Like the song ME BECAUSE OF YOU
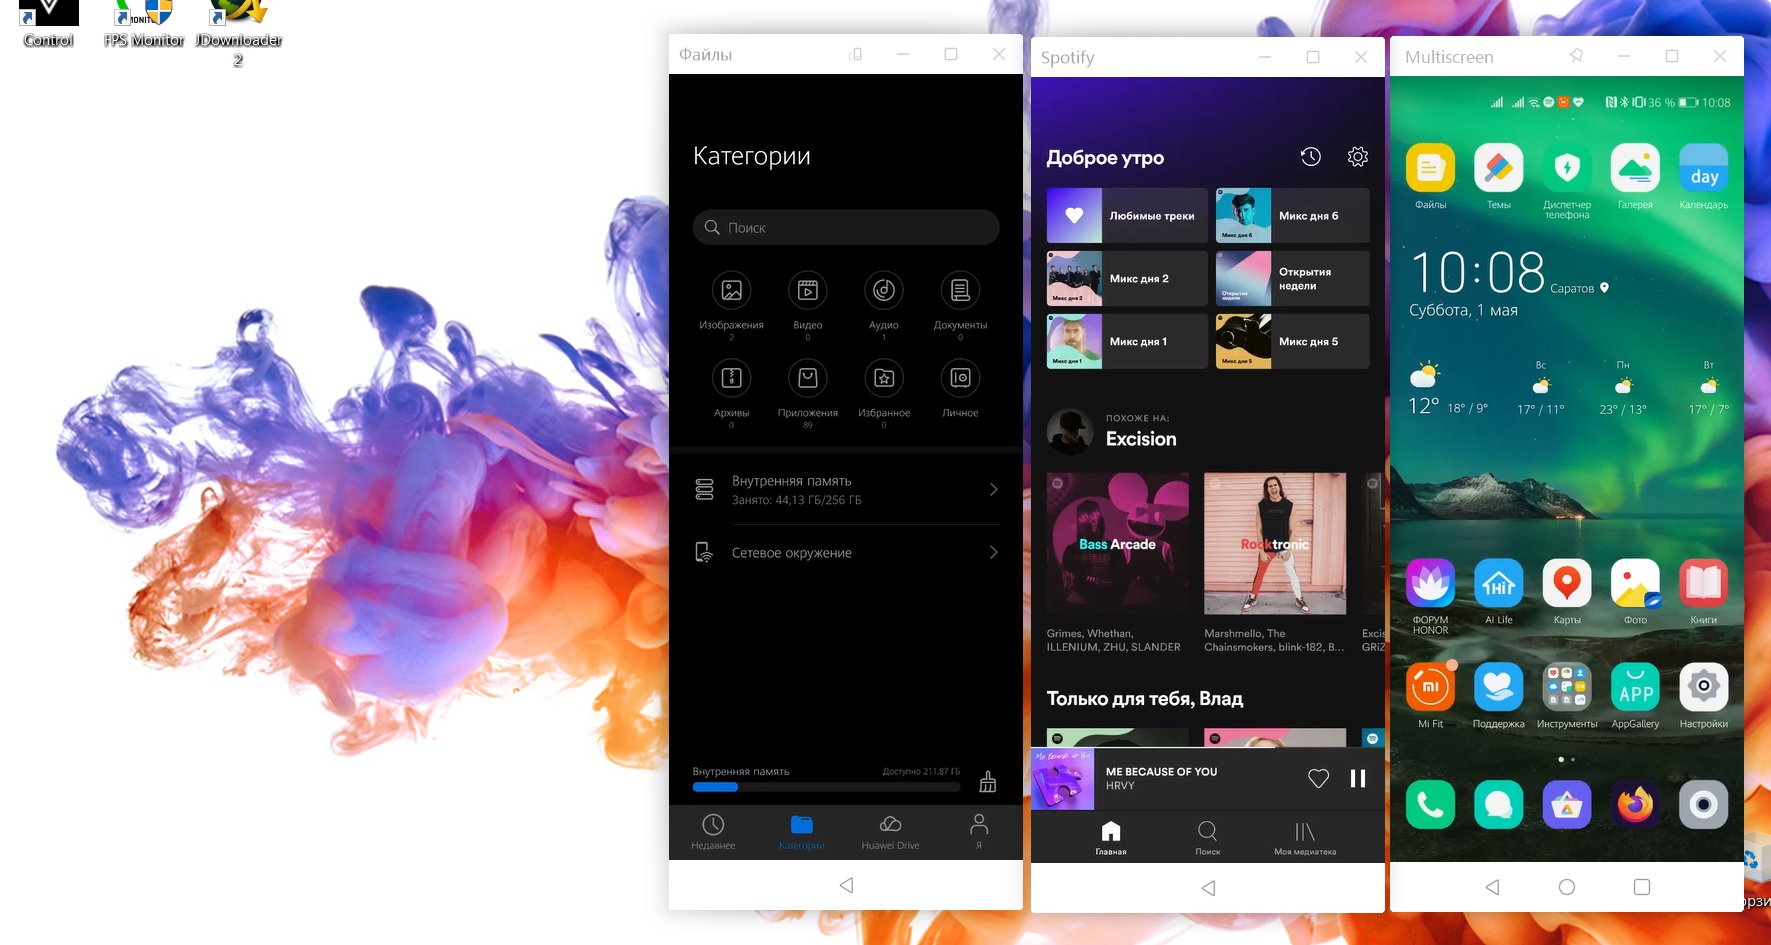Viewport: 1771px width, 945px height. pos(1319,778)
